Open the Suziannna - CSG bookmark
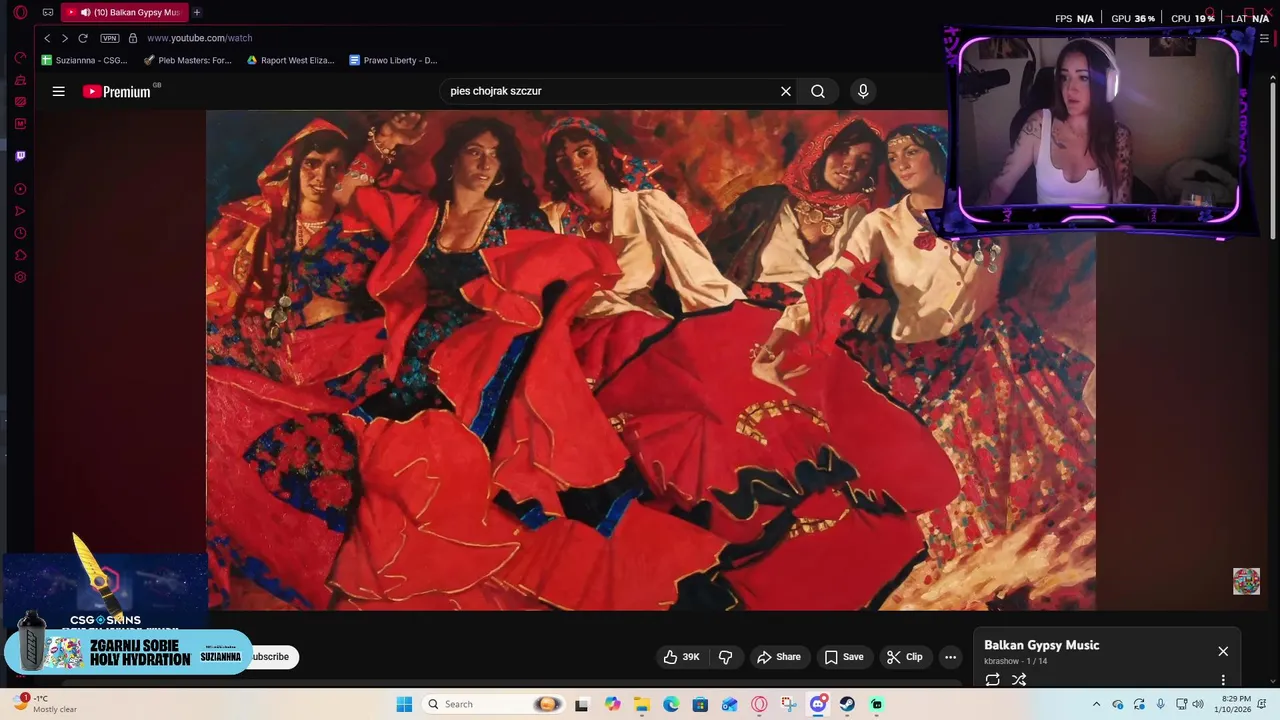This screenshot has width=1280, height=720. pyautogui.click(x=85, y=60)
